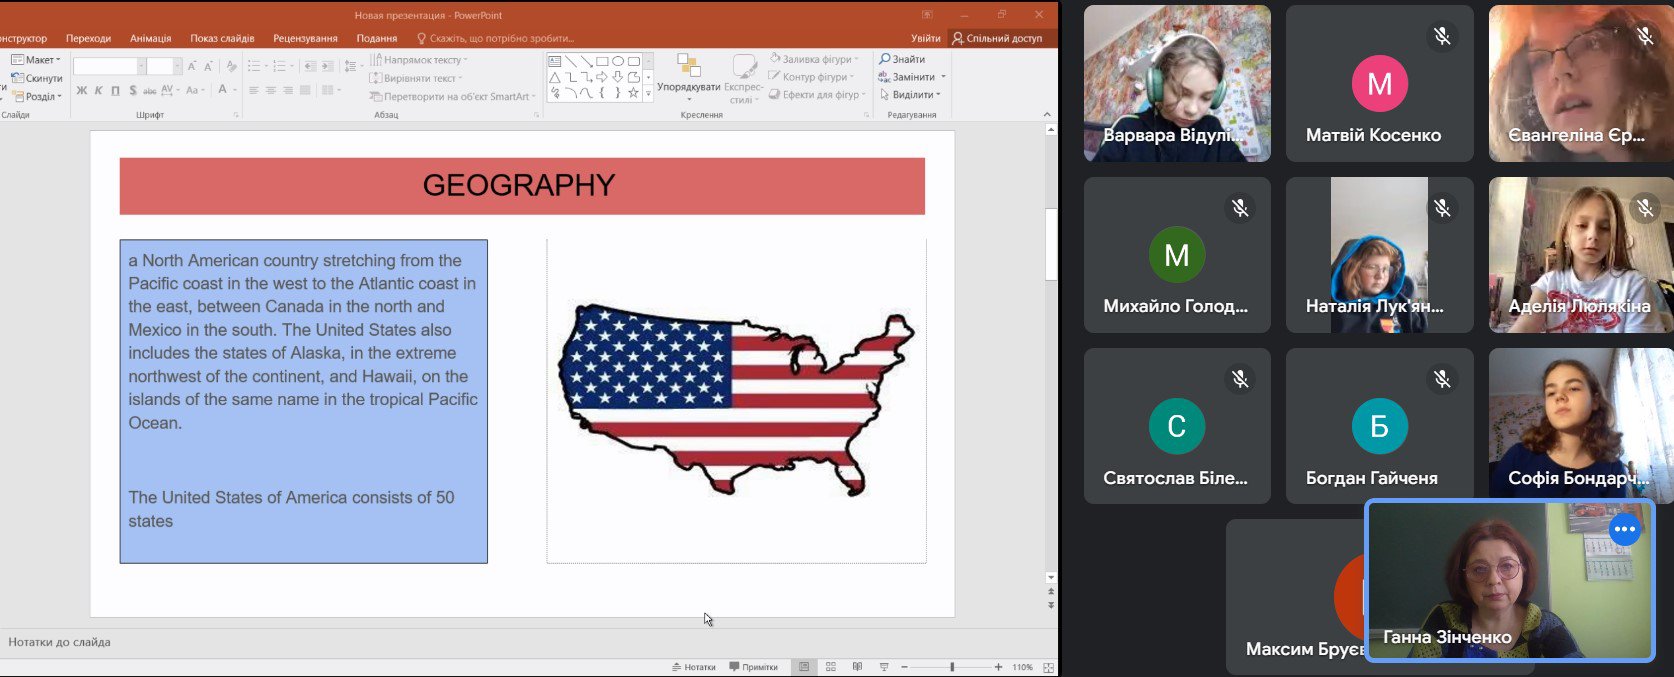Switch to reading view icon
Image resolution: width=1674 pixels, height=677 pixels.
(x=857, y=667)
